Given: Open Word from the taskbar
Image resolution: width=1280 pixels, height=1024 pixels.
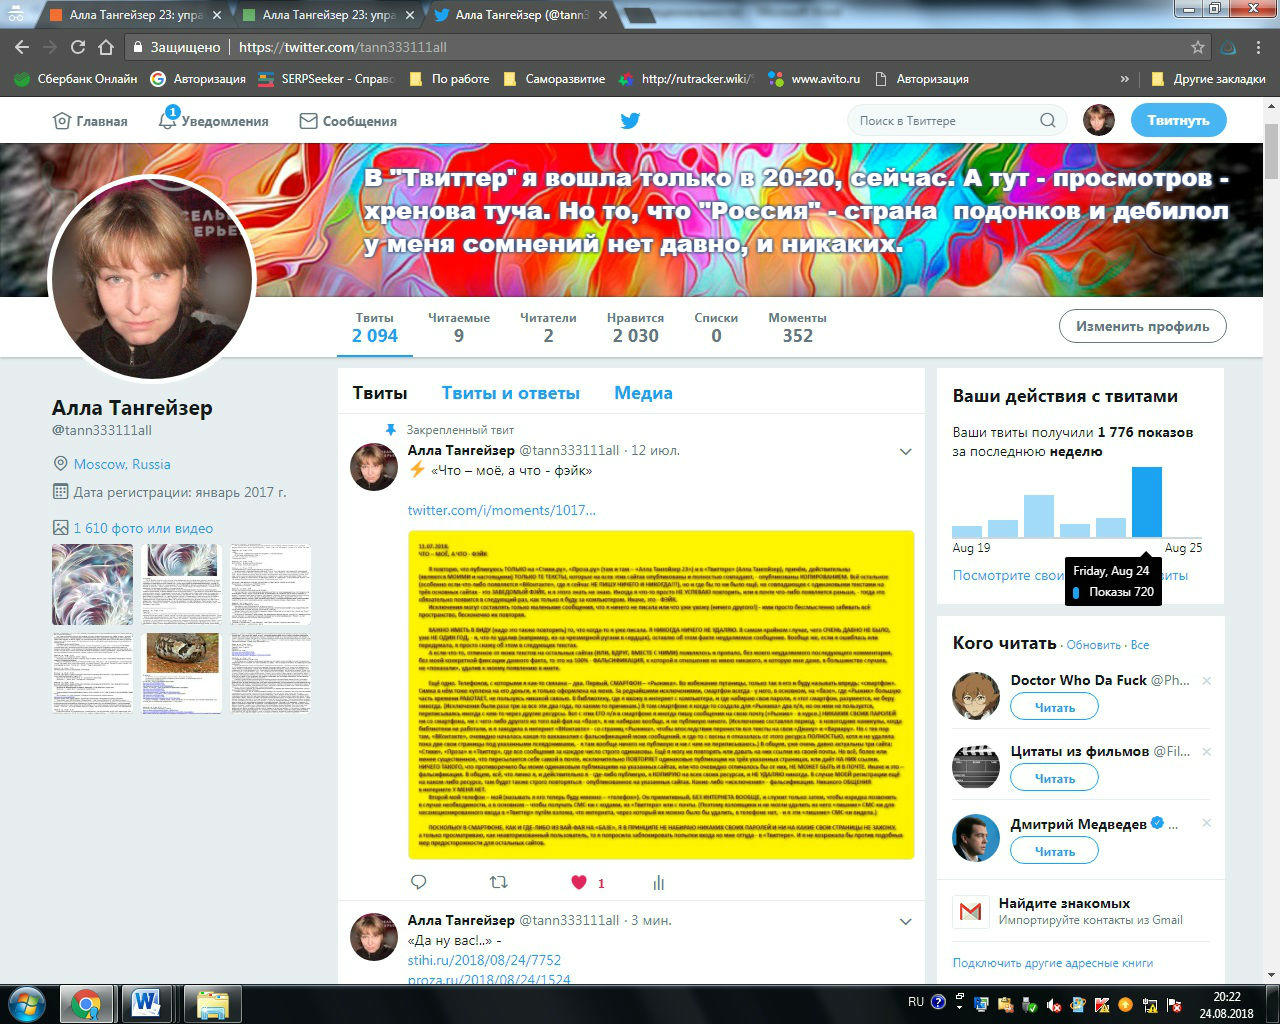Looking at the screenshot, I should click(146, 1003).
